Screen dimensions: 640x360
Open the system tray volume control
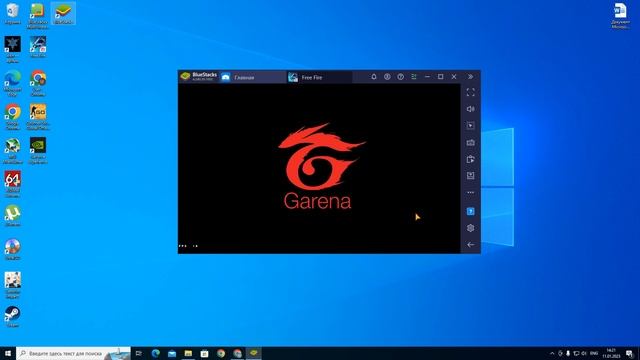584,353
